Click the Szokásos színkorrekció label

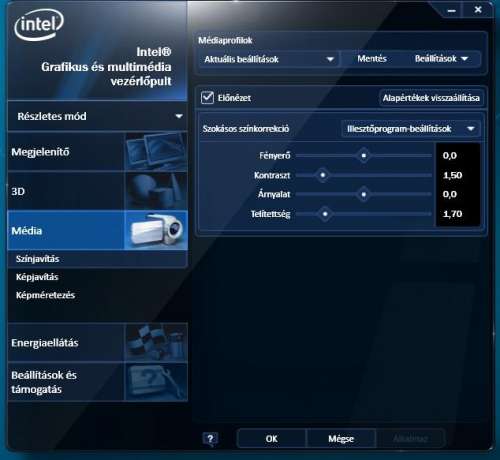coord(246,129)
